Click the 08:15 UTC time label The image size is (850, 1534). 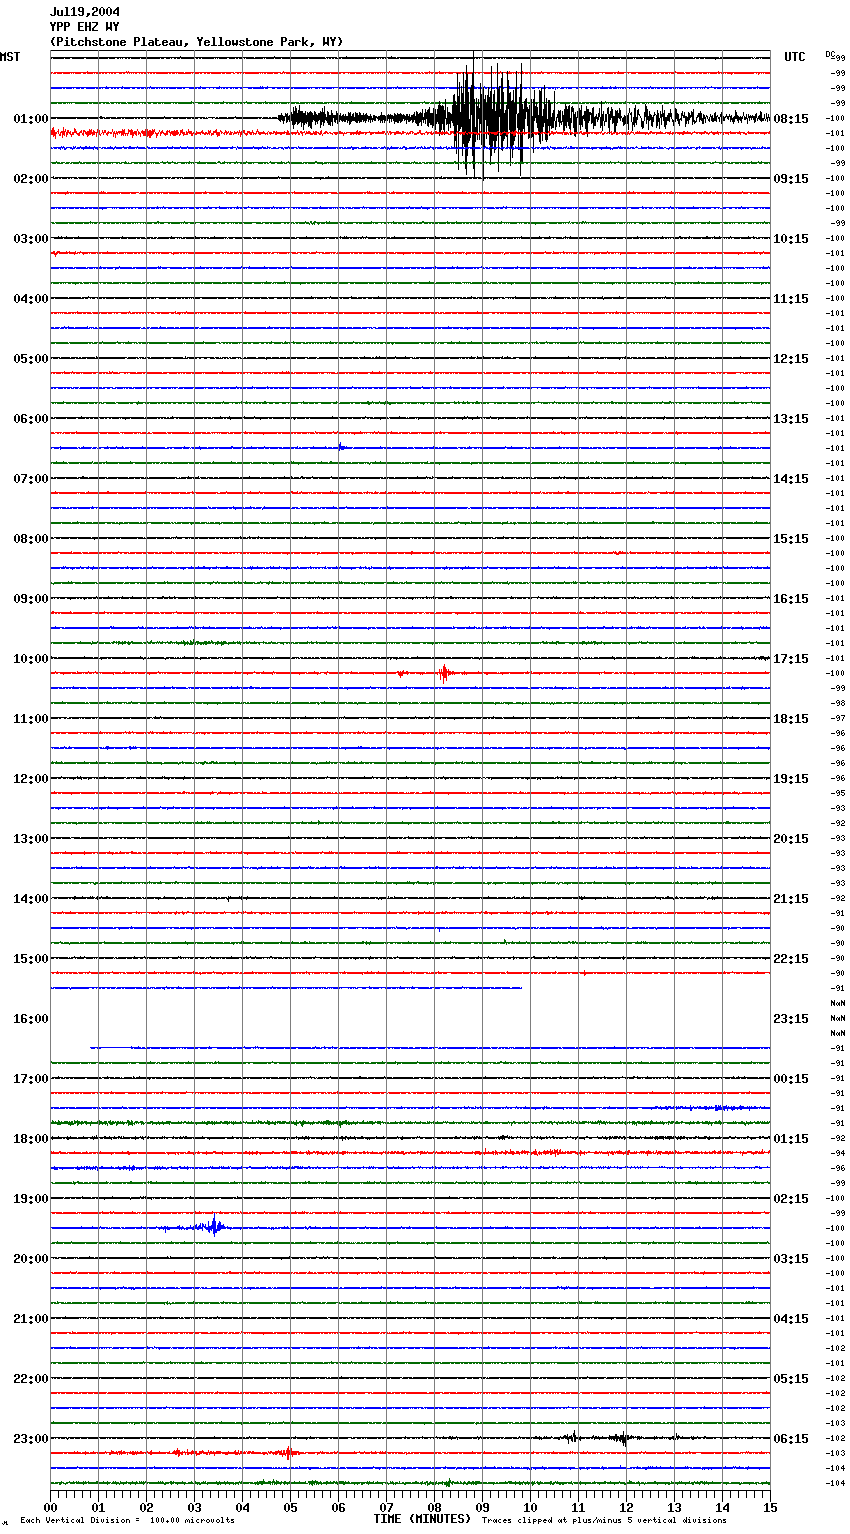pyautogui.click(x=791, y=119)
